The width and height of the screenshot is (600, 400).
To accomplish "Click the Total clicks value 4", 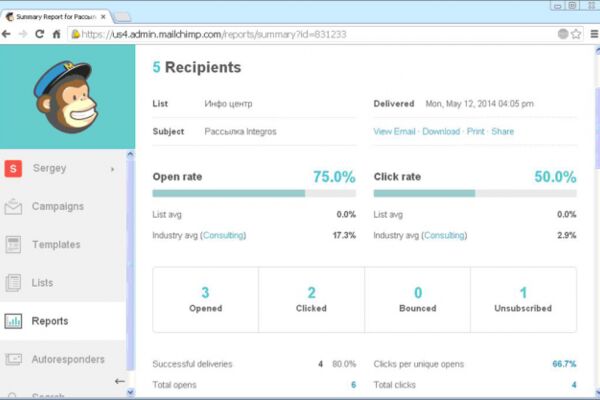I will coord(574,385).
